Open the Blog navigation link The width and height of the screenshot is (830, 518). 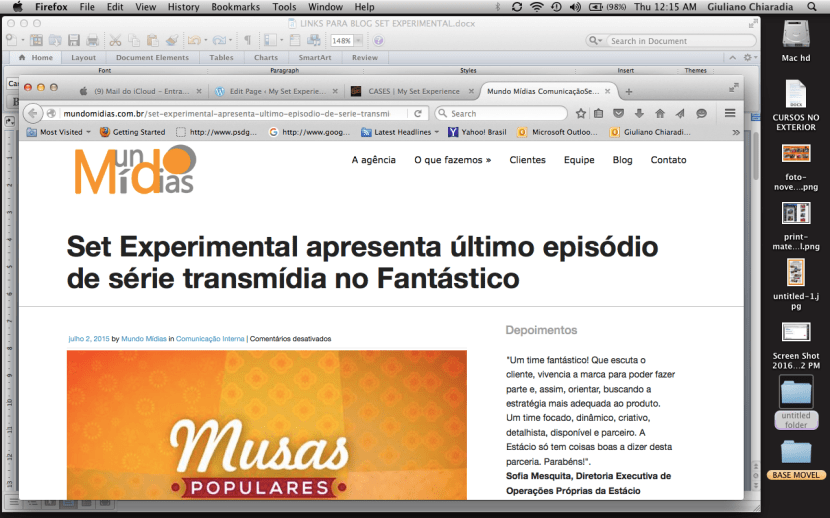coord(622,160)
